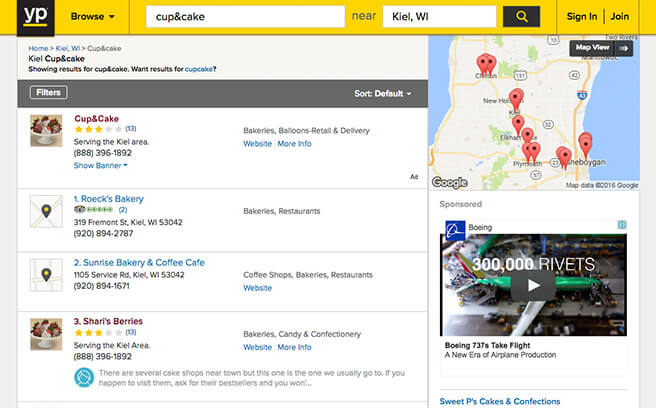Click the suggested 'cupcake' search link
The image size is (656, 408).
tap(199, 69)
